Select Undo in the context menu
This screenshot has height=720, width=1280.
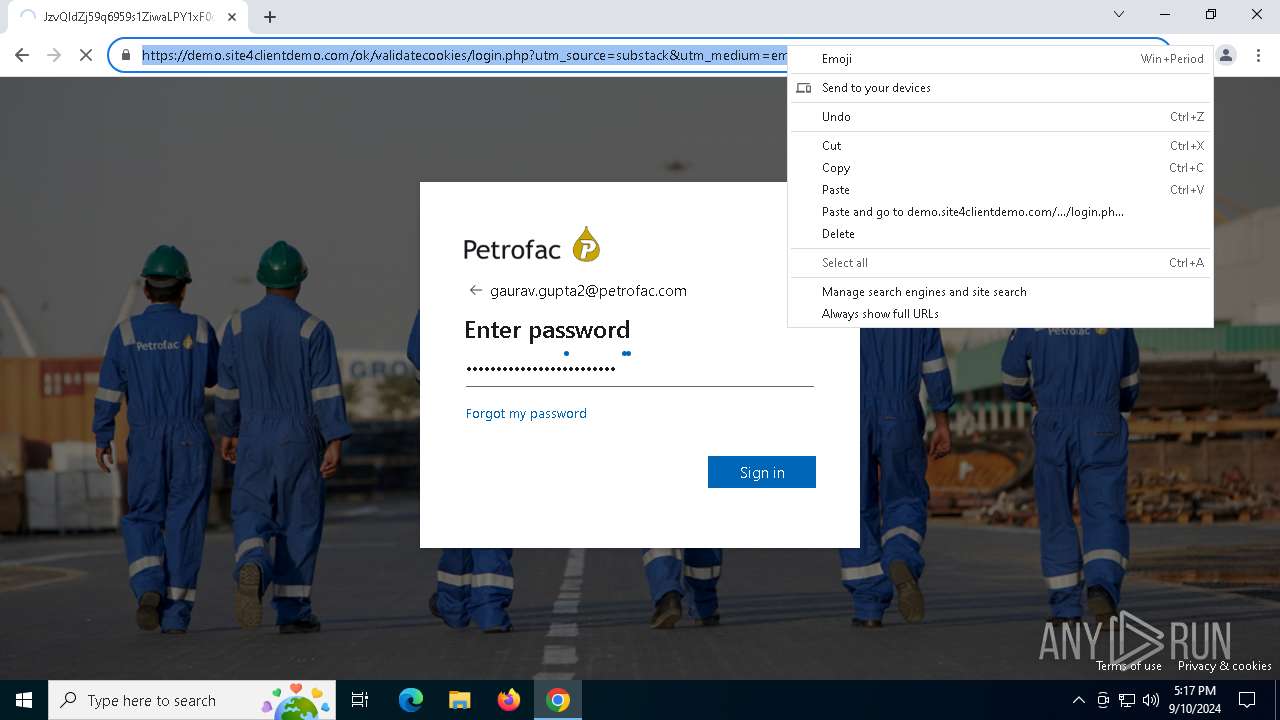pyautogui.click(x=1000, y=117)
